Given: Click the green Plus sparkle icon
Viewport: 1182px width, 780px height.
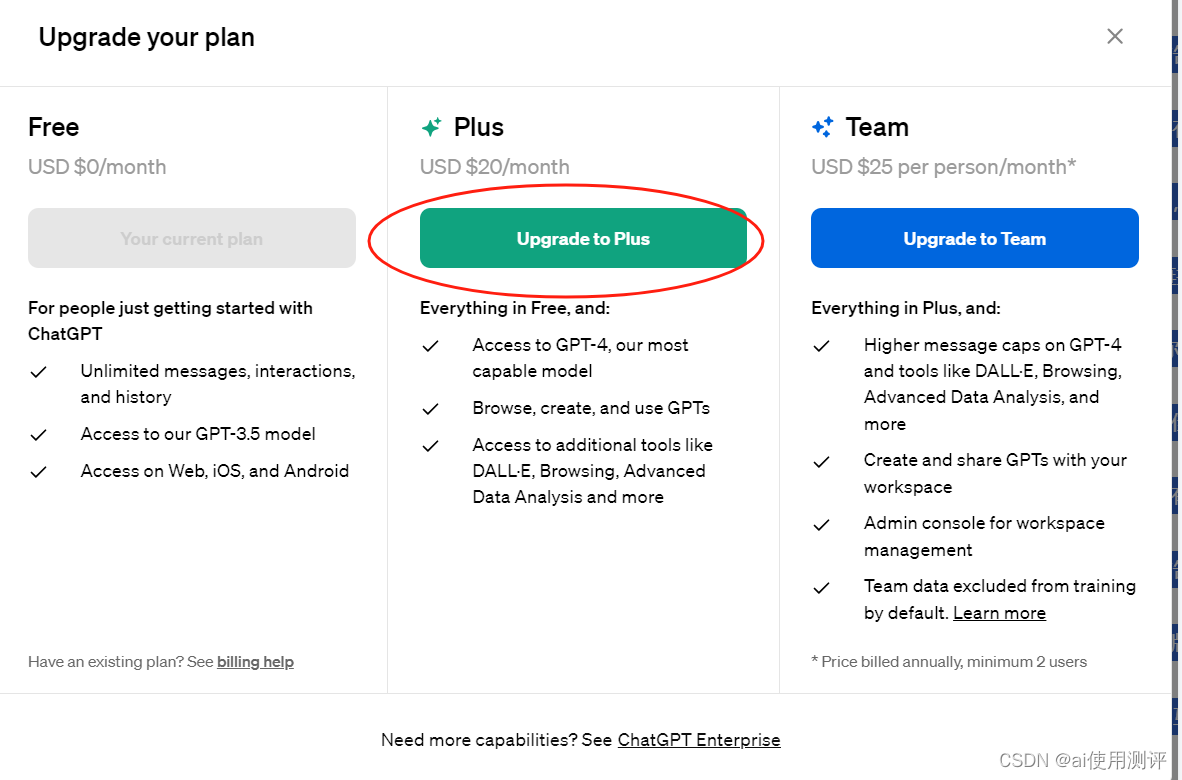Looking at the screenshot, I should 431,127.
